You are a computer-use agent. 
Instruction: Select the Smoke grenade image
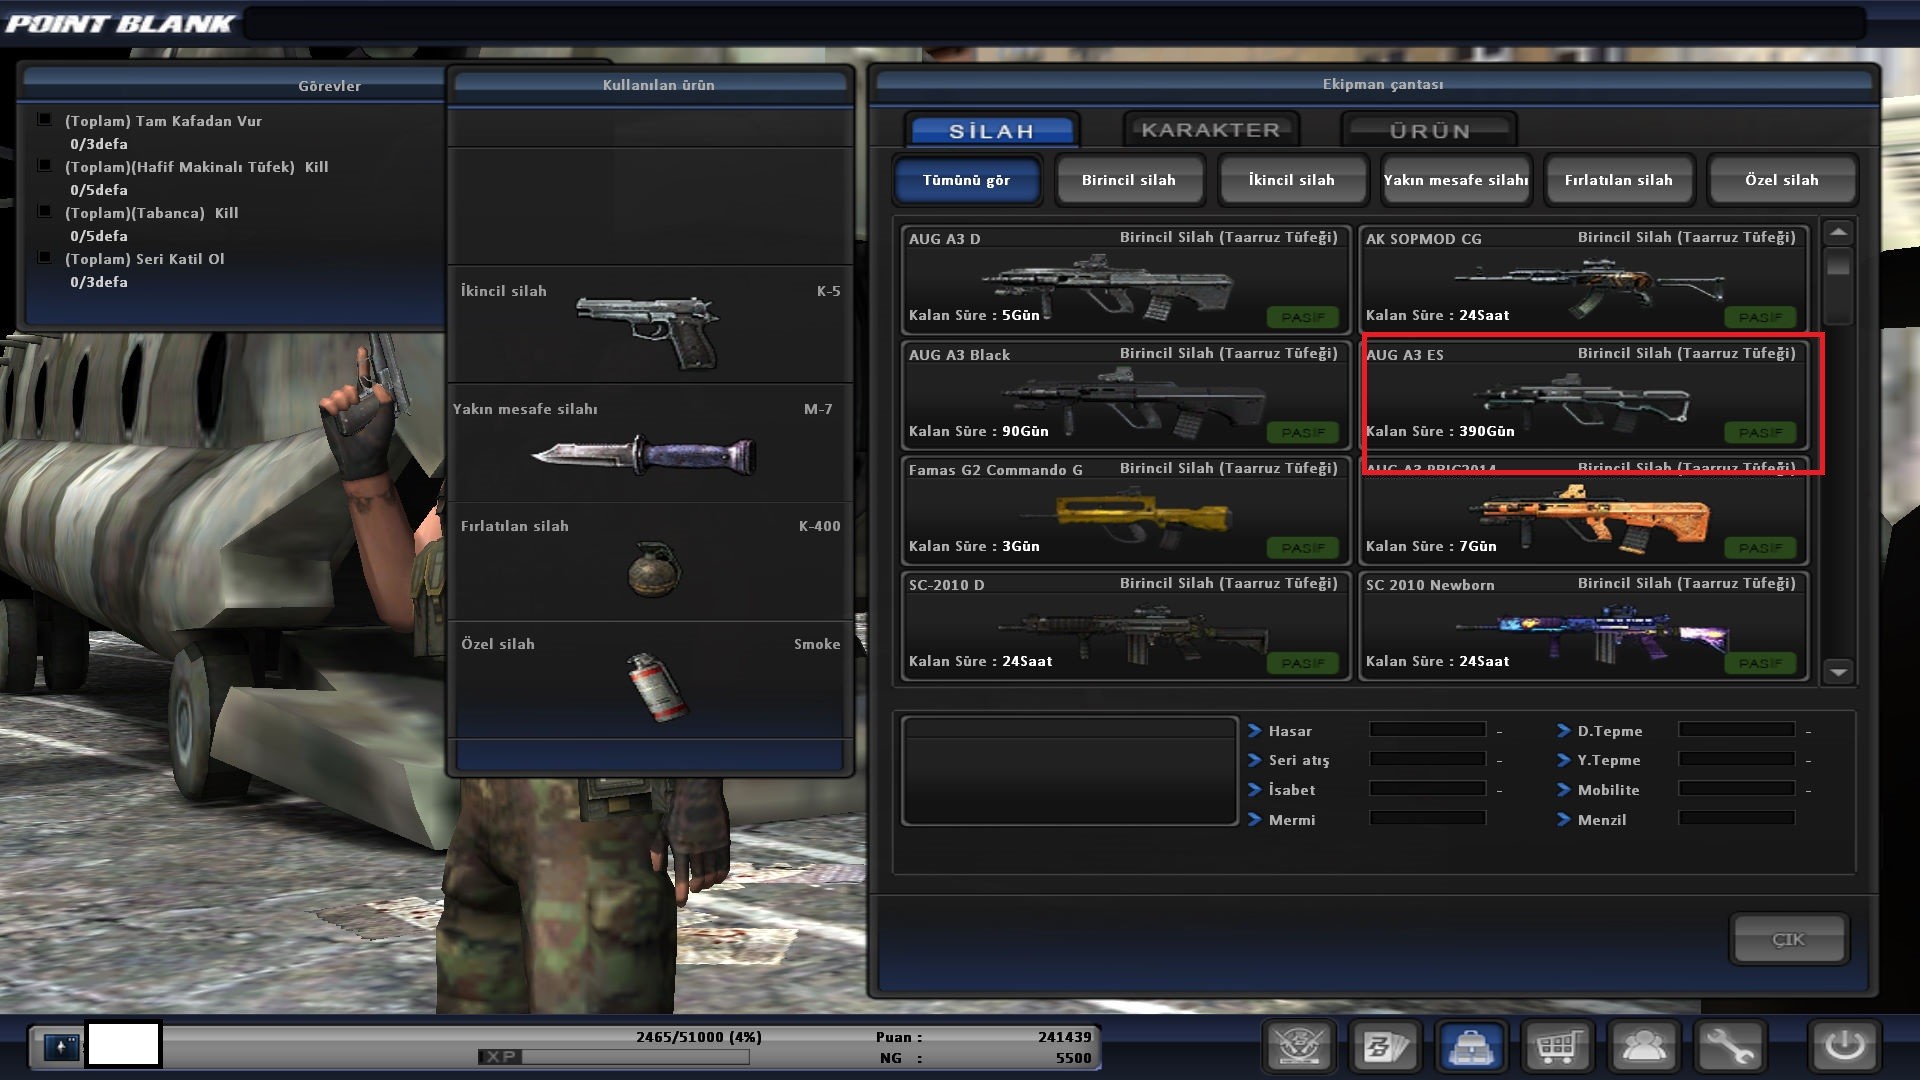tap(657, 686)
